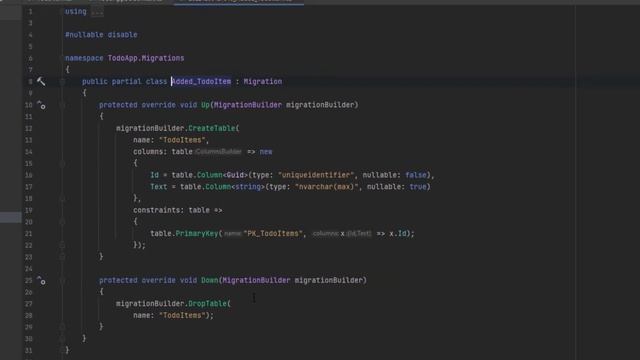Click the ColumnsBuilder inlay hint on line 14
The image size is (640, 360).
pos(218,152)
